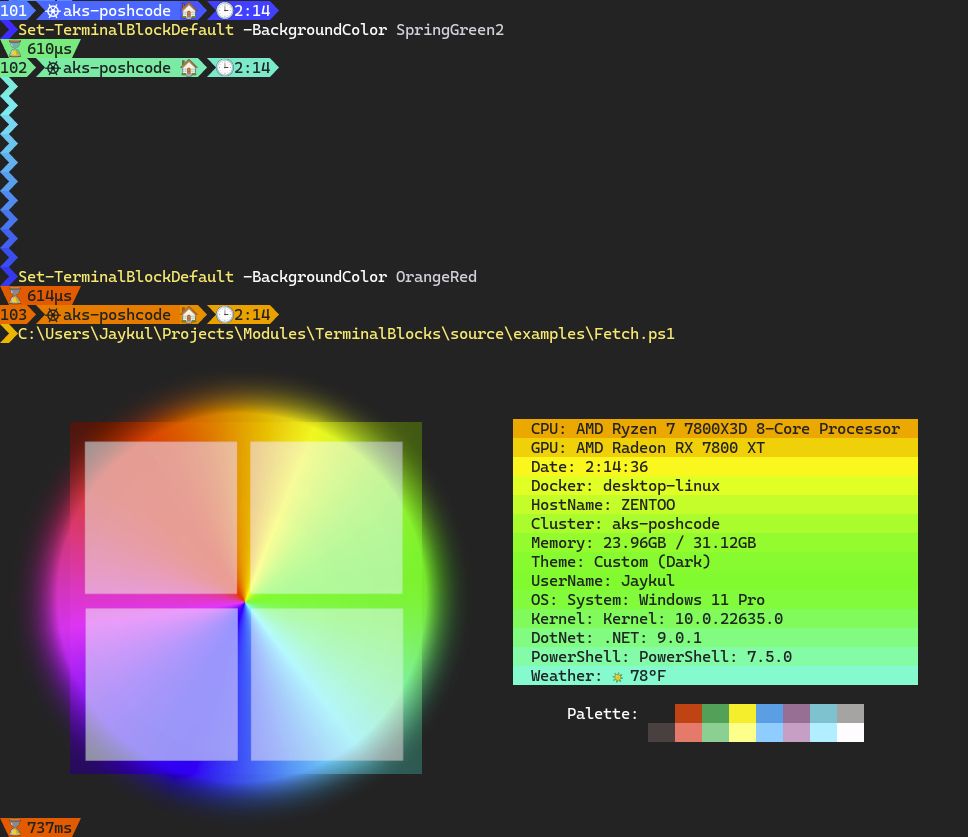The height and width of the screenshot is (837, 968).
Task: Click the hourglass icon beside 610µs
Action: point(15,49)
